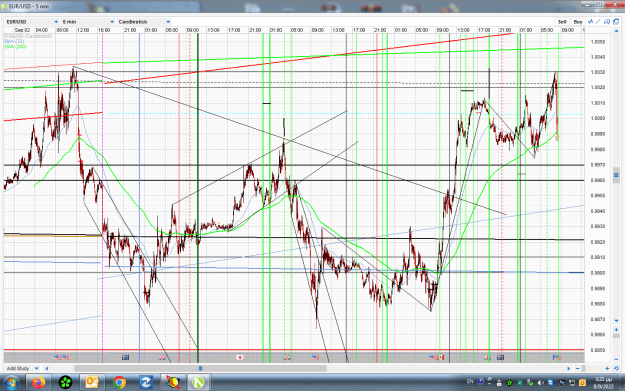Click the EMA (200) legend label
This screenshot has width=625, height=391.
16,46
